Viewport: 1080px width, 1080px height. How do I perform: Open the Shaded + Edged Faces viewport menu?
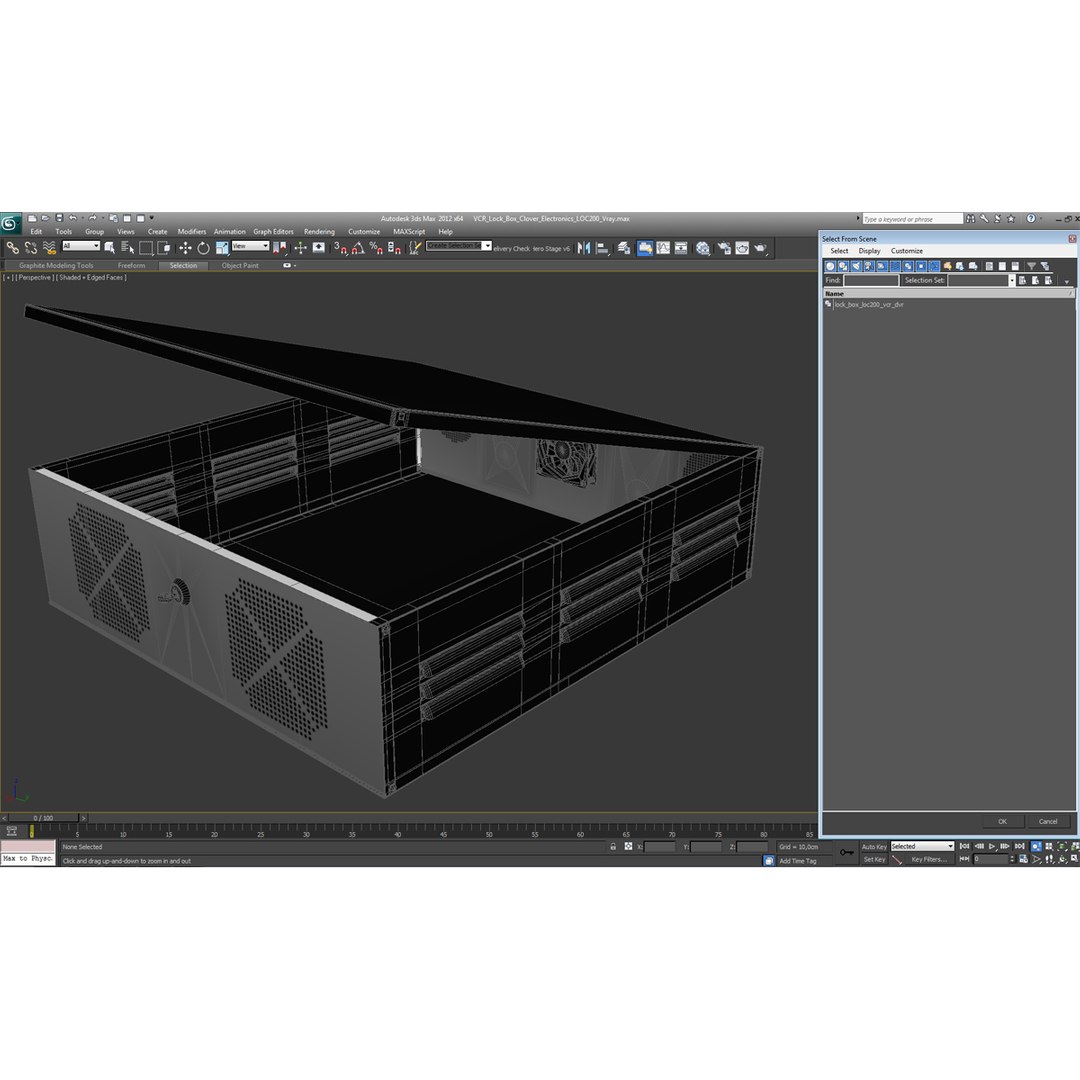pyautogui.click(x=91, y=278)
